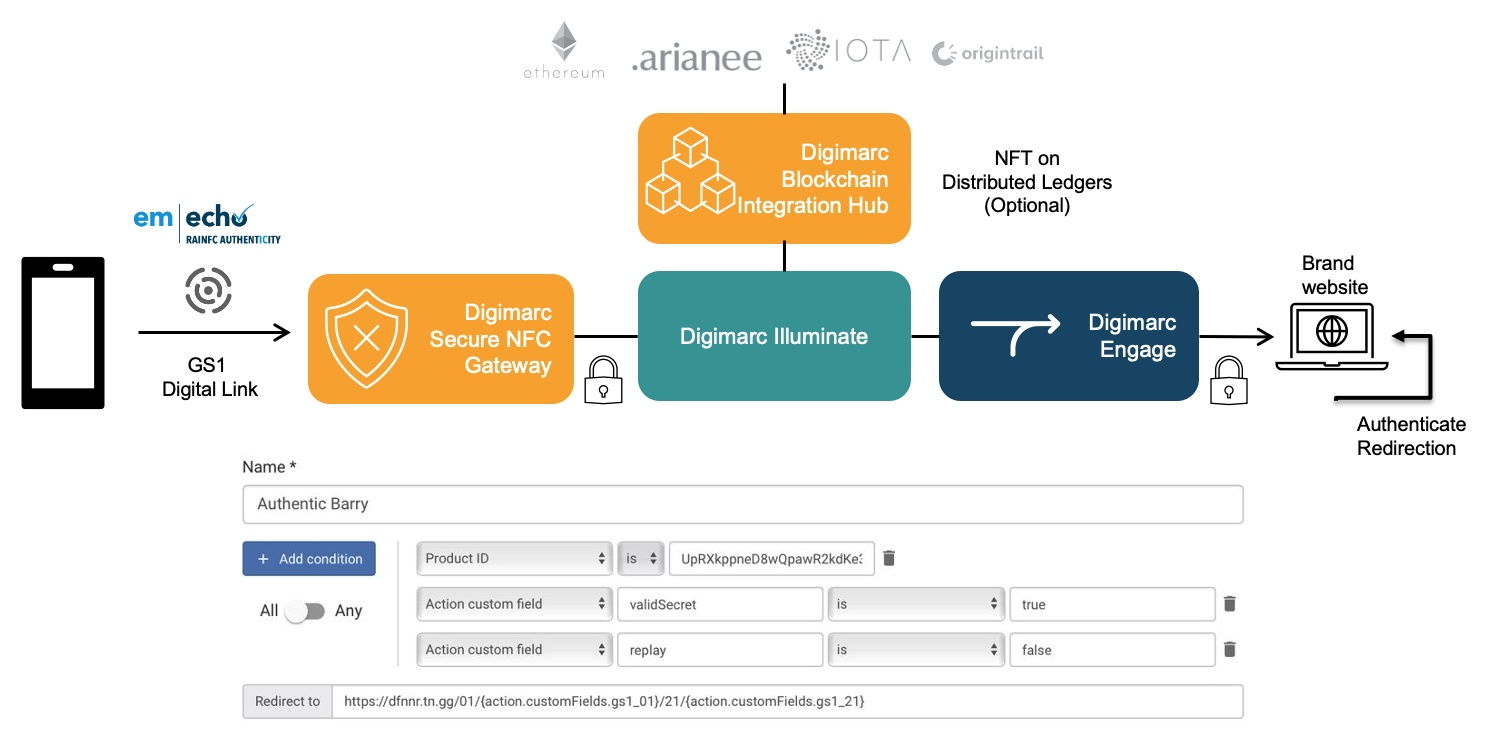Click the replay custom field name input
This screenshot has height=744, width=1508.
click(x=720, y=649)
